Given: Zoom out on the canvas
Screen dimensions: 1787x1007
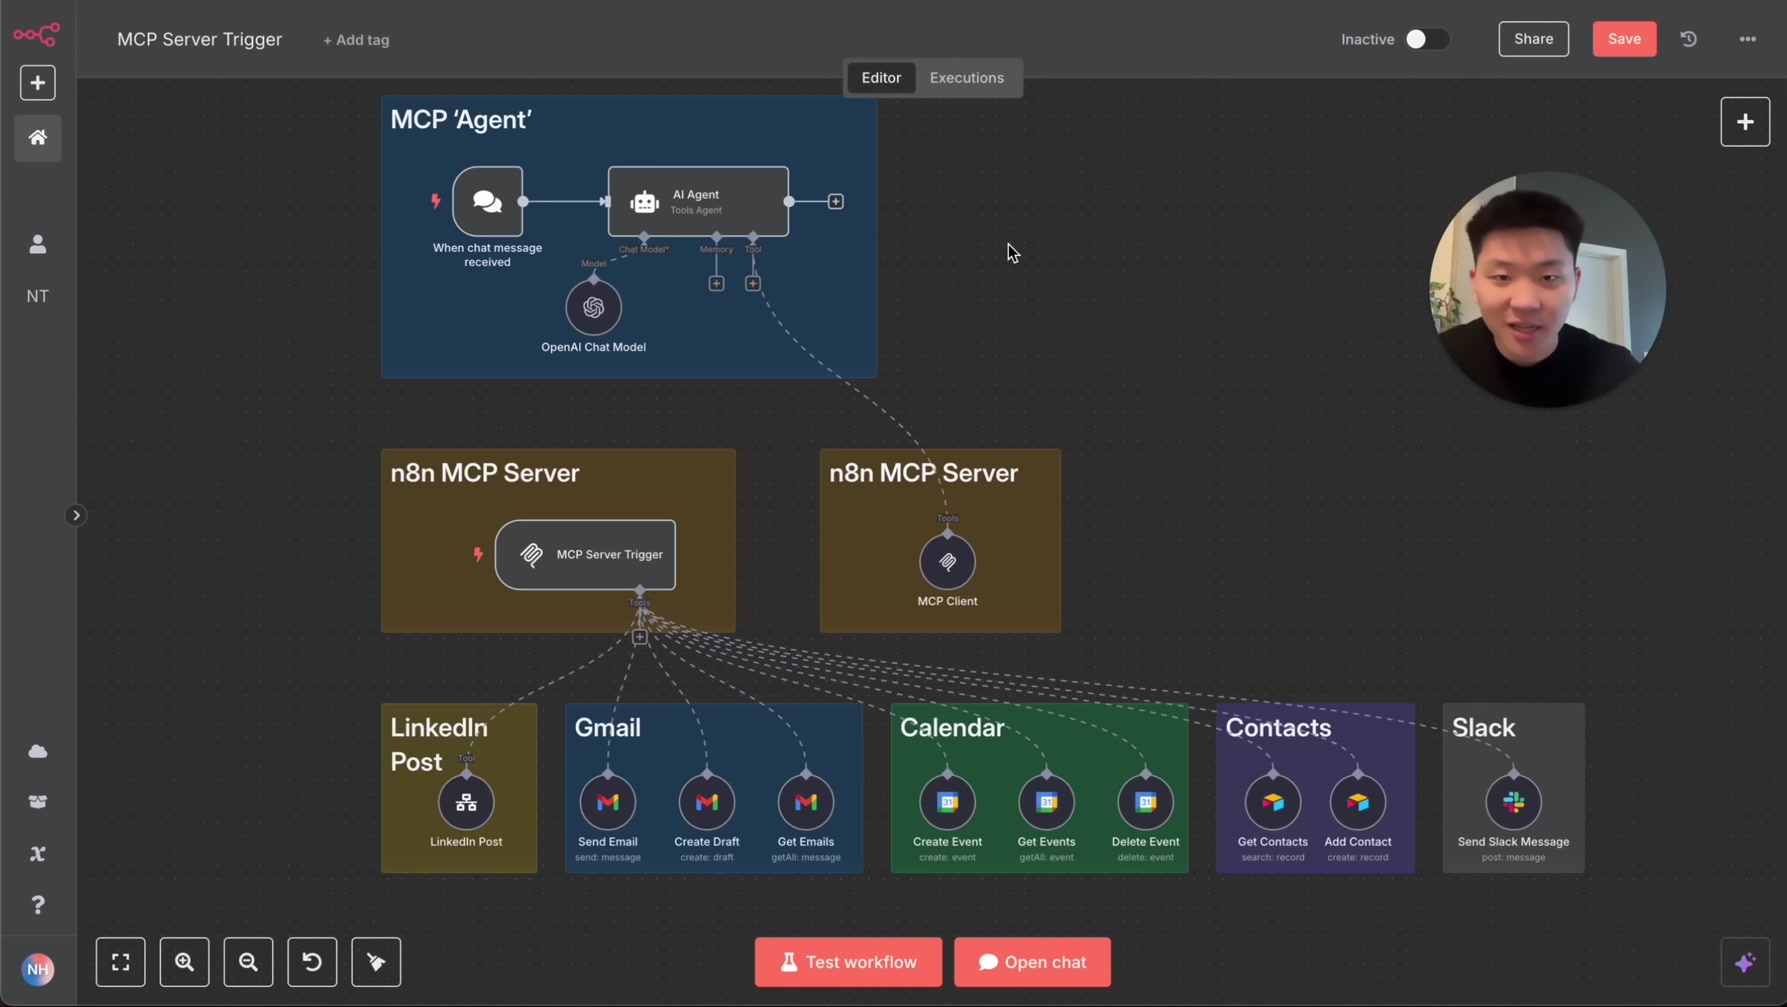Looking at the screenshot, I should click(x=249, y=962).
